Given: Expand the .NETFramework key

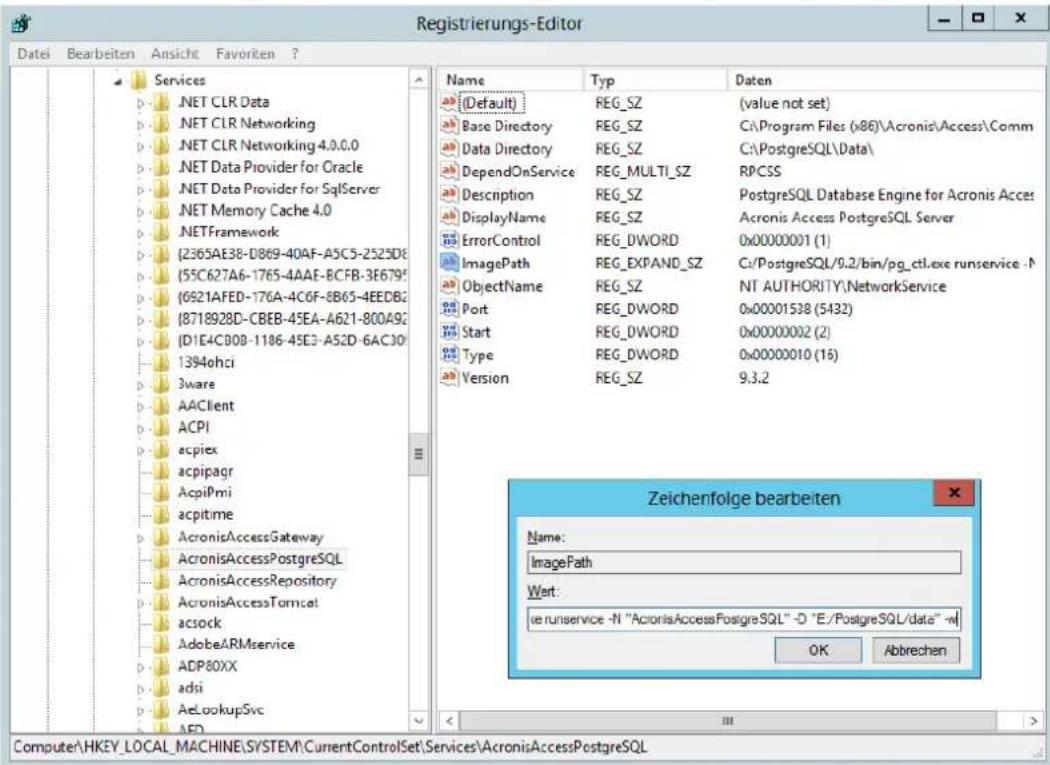Looking at the screenshot, I should click(x=141, y=233).
